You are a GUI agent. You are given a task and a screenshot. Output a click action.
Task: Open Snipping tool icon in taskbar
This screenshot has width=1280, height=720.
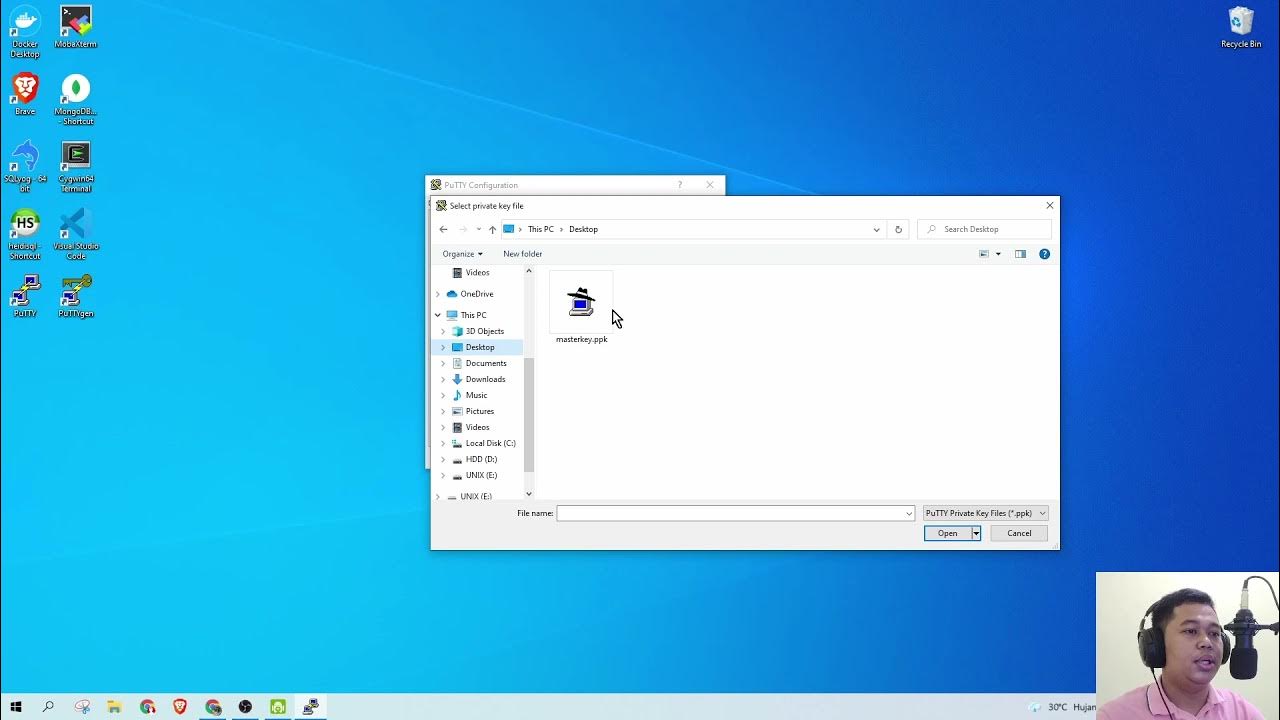[82, 707]
